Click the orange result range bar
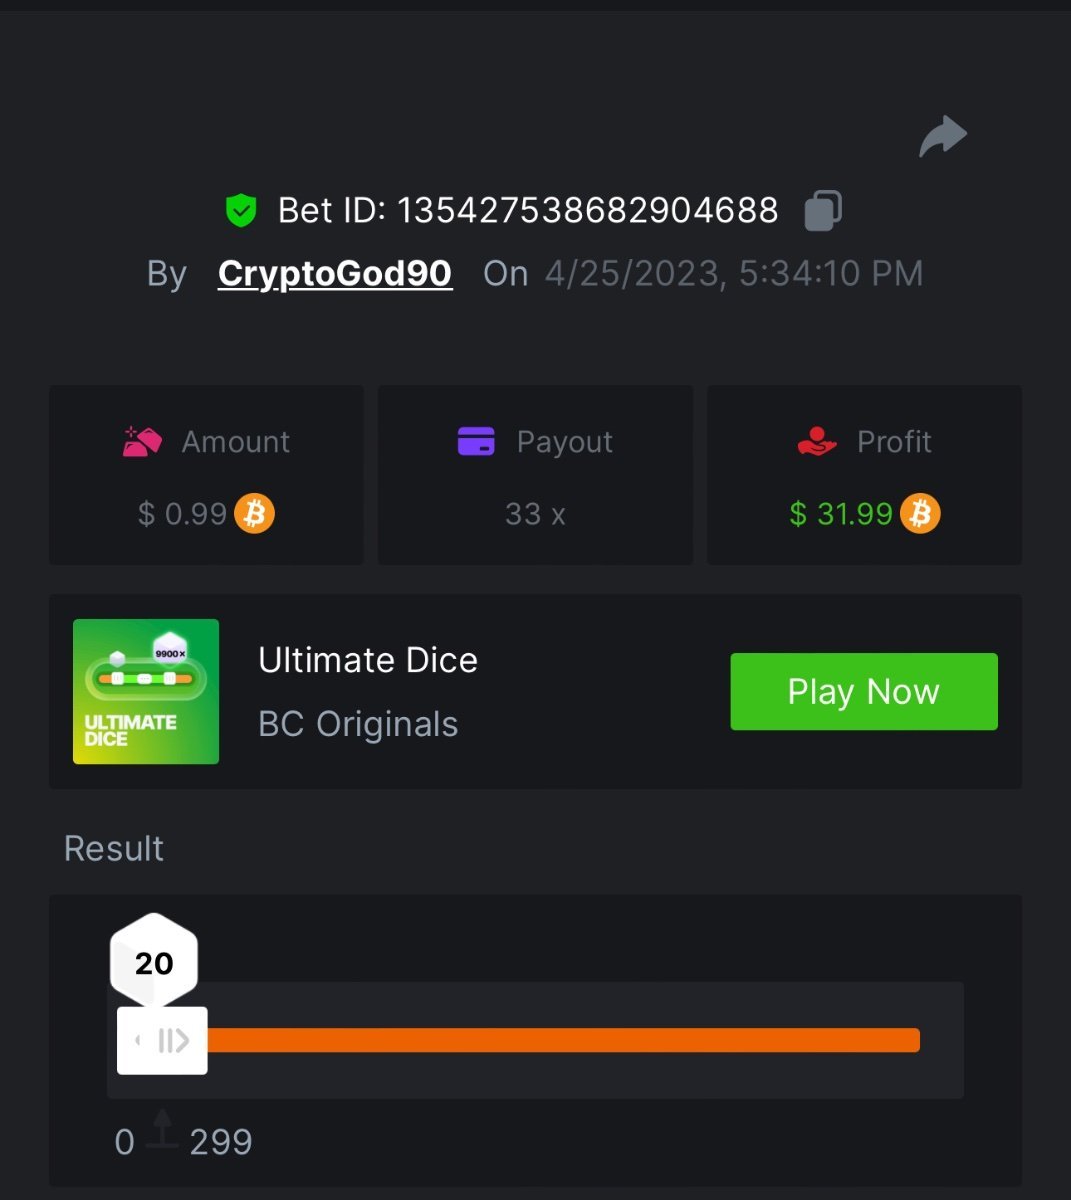Image resolution: width=1071 pixels, height=1200 pixels. [560, 1040]
